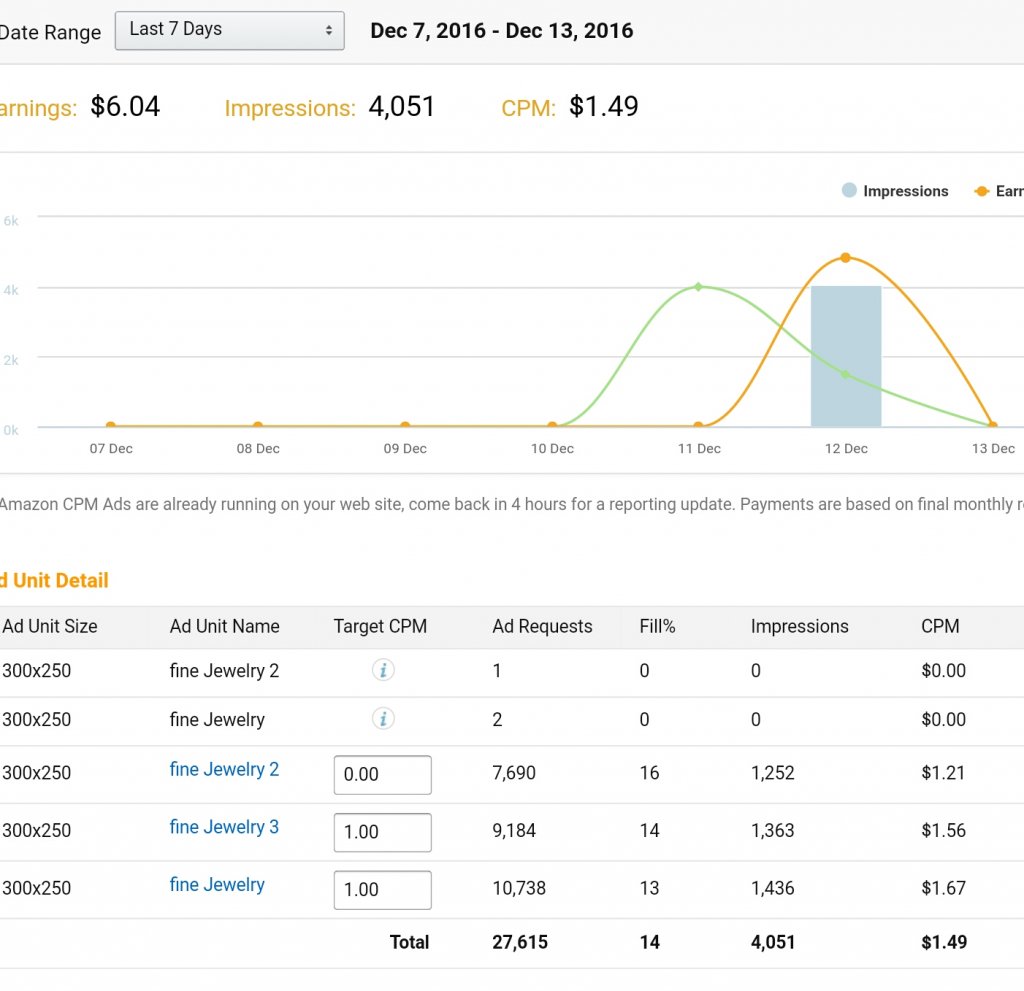Screen dimensions: 1024x991
Task: Focus Target CPM field in the 10,738 requests row
Action: (382, 890)
